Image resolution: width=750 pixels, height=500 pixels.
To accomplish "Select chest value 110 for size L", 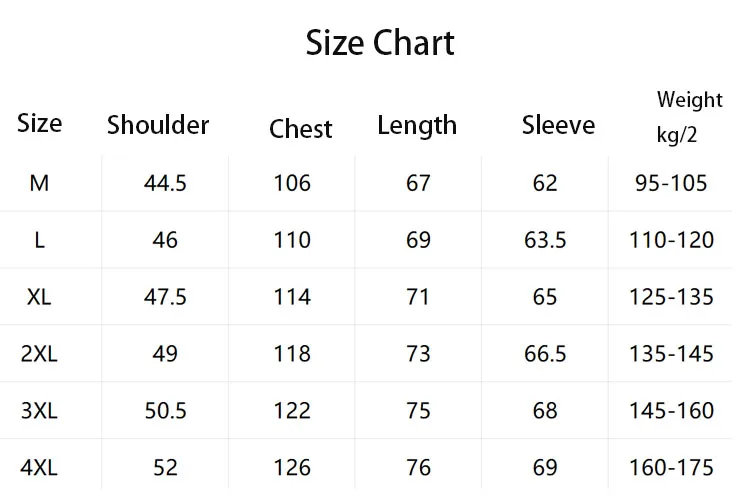I will [292, 240].
